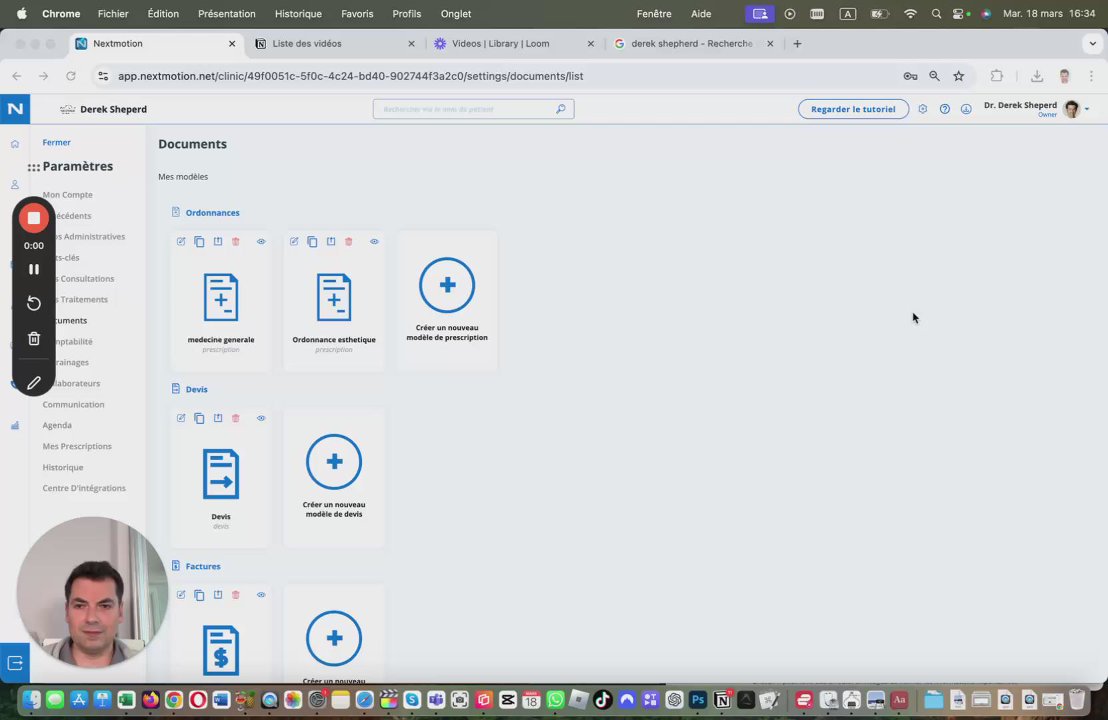Viewport: 1108px width, 720px height.
Task: Open the Ordonnance esthetique document thumbnail
Action: (334, 297)
